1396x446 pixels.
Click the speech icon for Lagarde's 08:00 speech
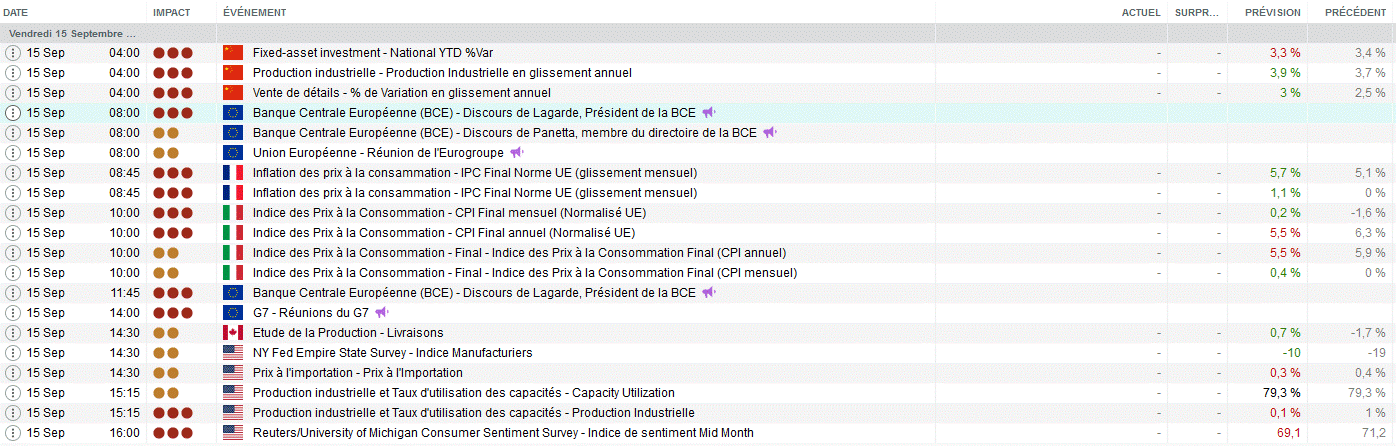coord(708,112)
